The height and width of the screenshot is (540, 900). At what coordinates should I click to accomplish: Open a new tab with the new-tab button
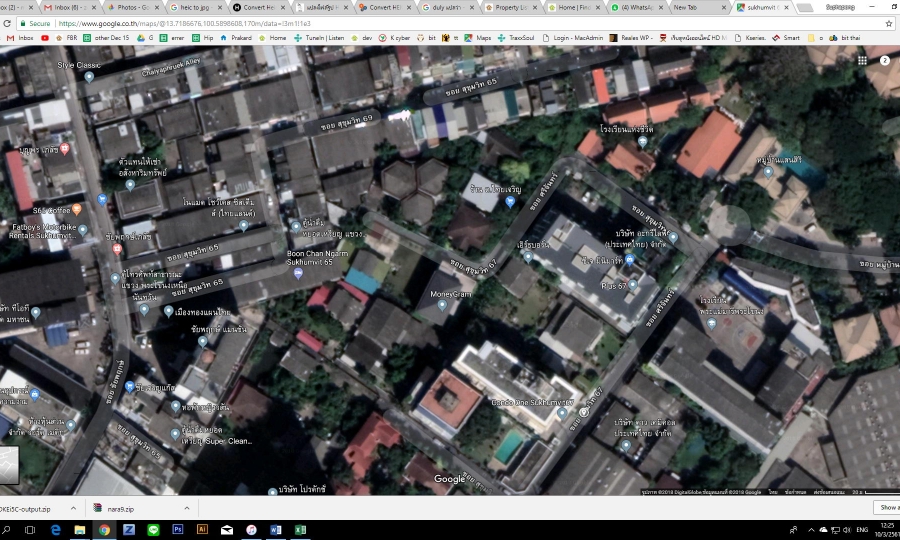click(805, 7)
